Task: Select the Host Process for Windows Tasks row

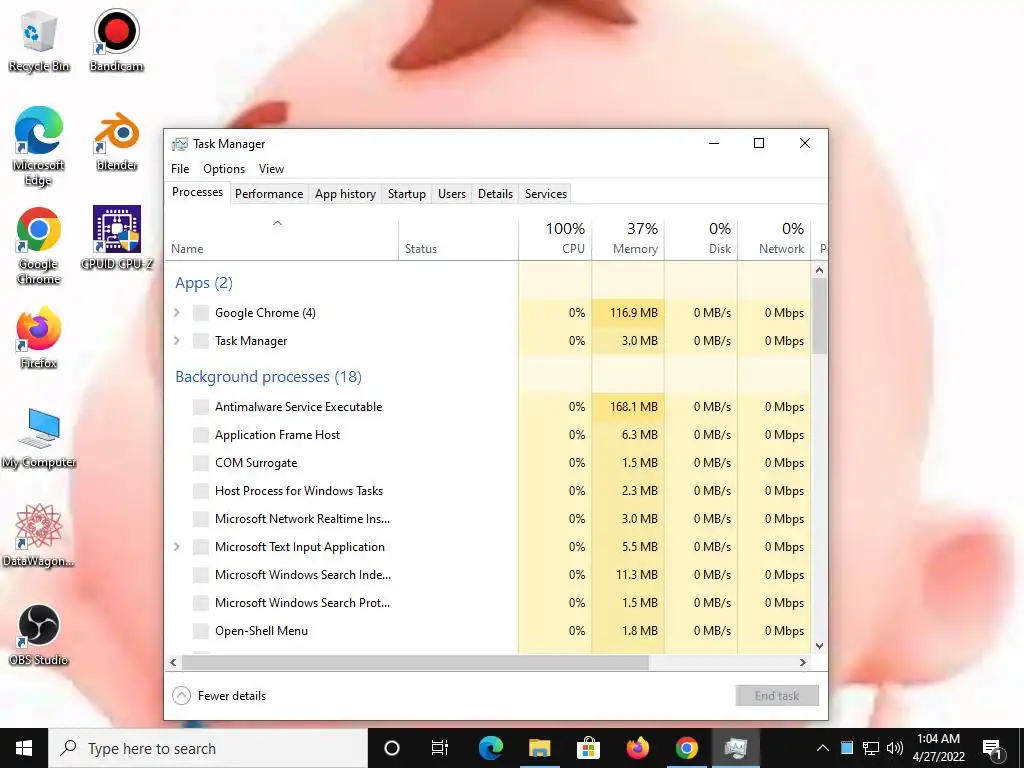Action: tap(488, 491)
